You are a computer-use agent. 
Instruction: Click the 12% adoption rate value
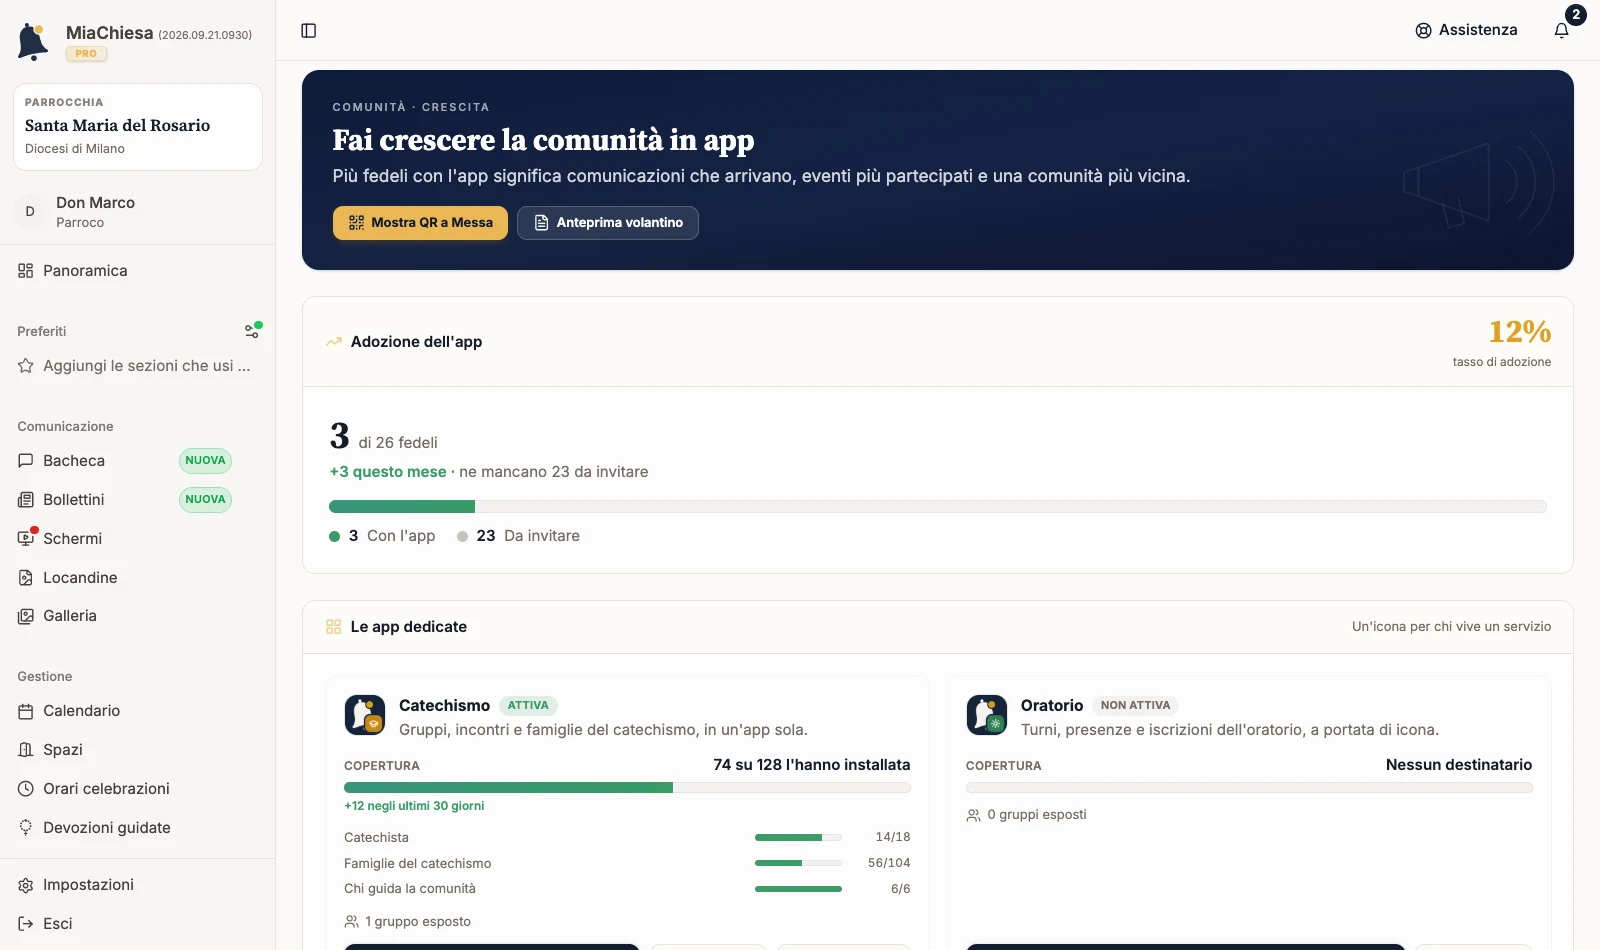point(1520,331)
